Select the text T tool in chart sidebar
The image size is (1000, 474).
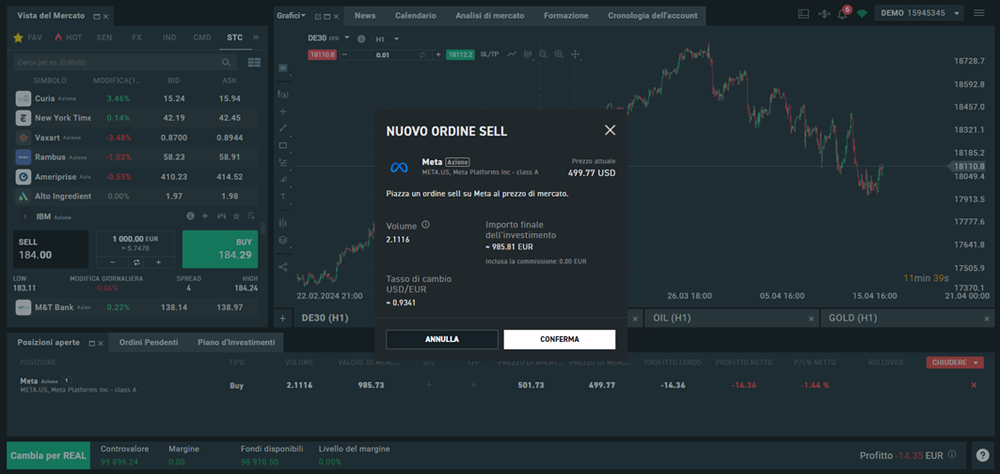tap(283, 196)
